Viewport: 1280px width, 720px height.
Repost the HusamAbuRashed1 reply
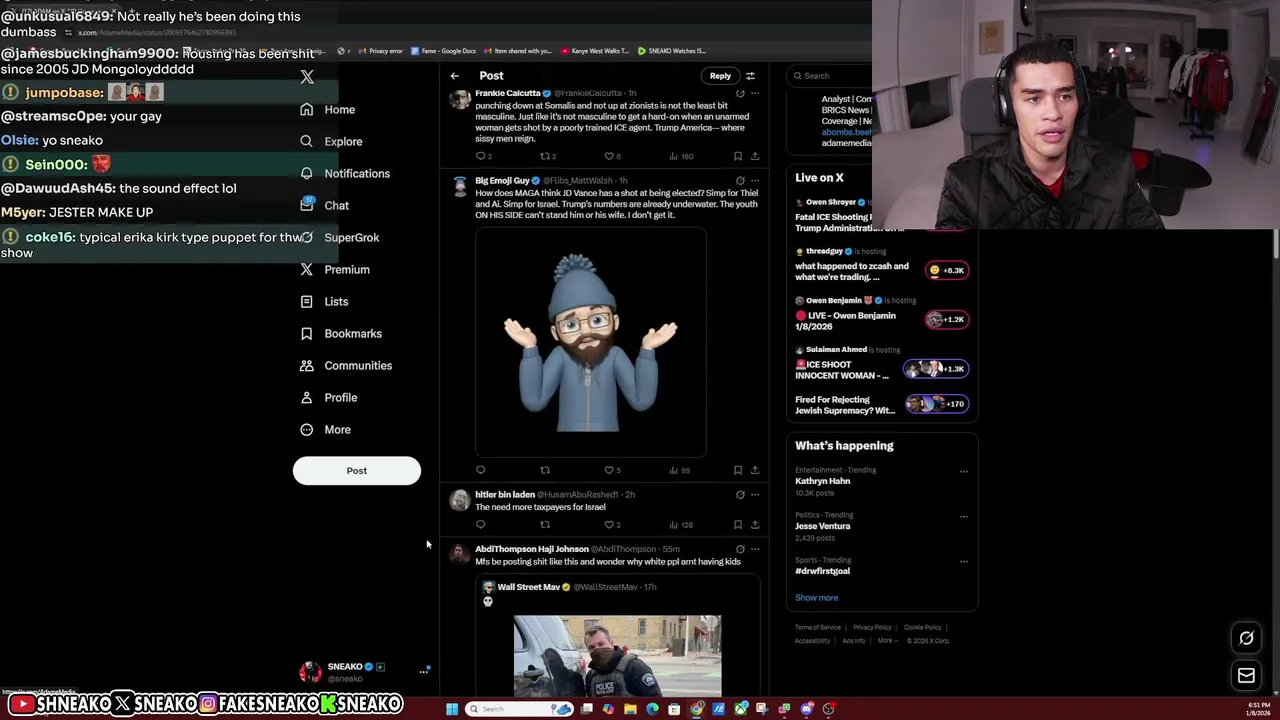[545, 524]
